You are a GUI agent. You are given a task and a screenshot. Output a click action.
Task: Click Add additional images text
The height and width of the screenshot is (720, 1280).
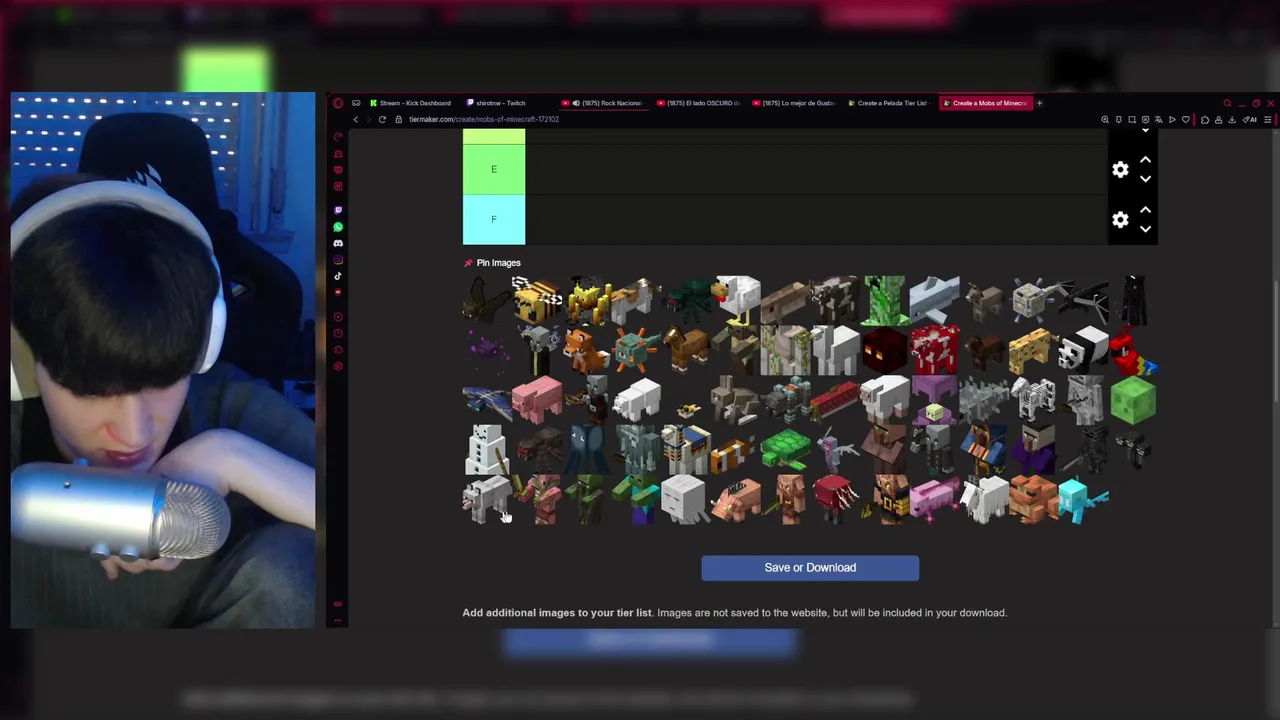tap(557, 613)
